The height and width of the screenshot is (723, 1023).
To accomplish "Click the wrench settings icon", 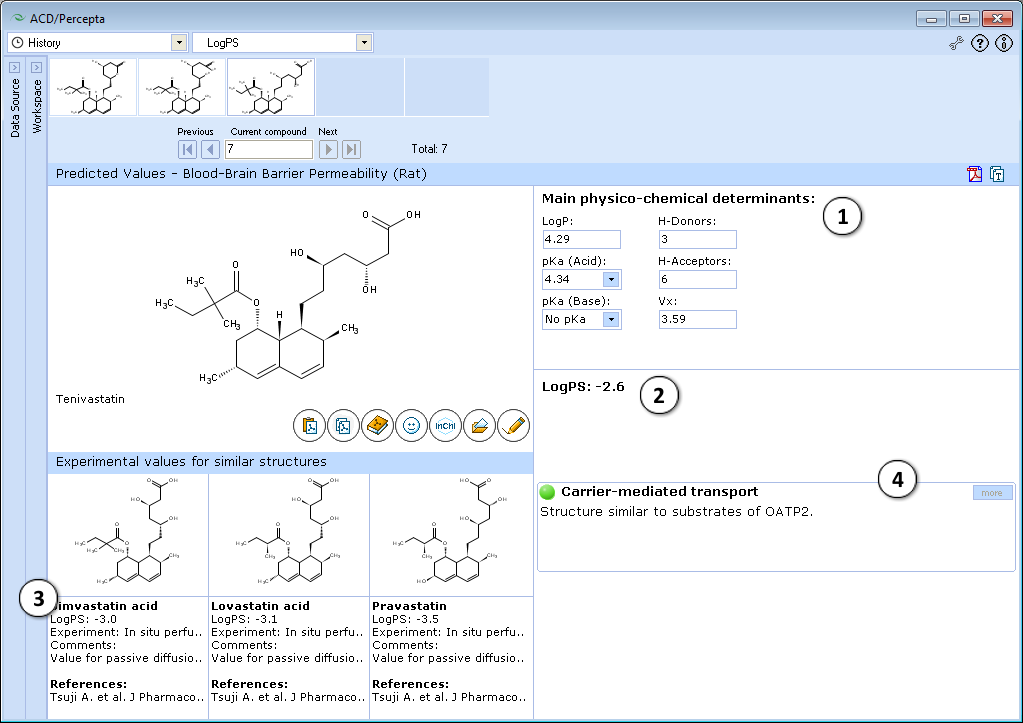I will point(956,43).
